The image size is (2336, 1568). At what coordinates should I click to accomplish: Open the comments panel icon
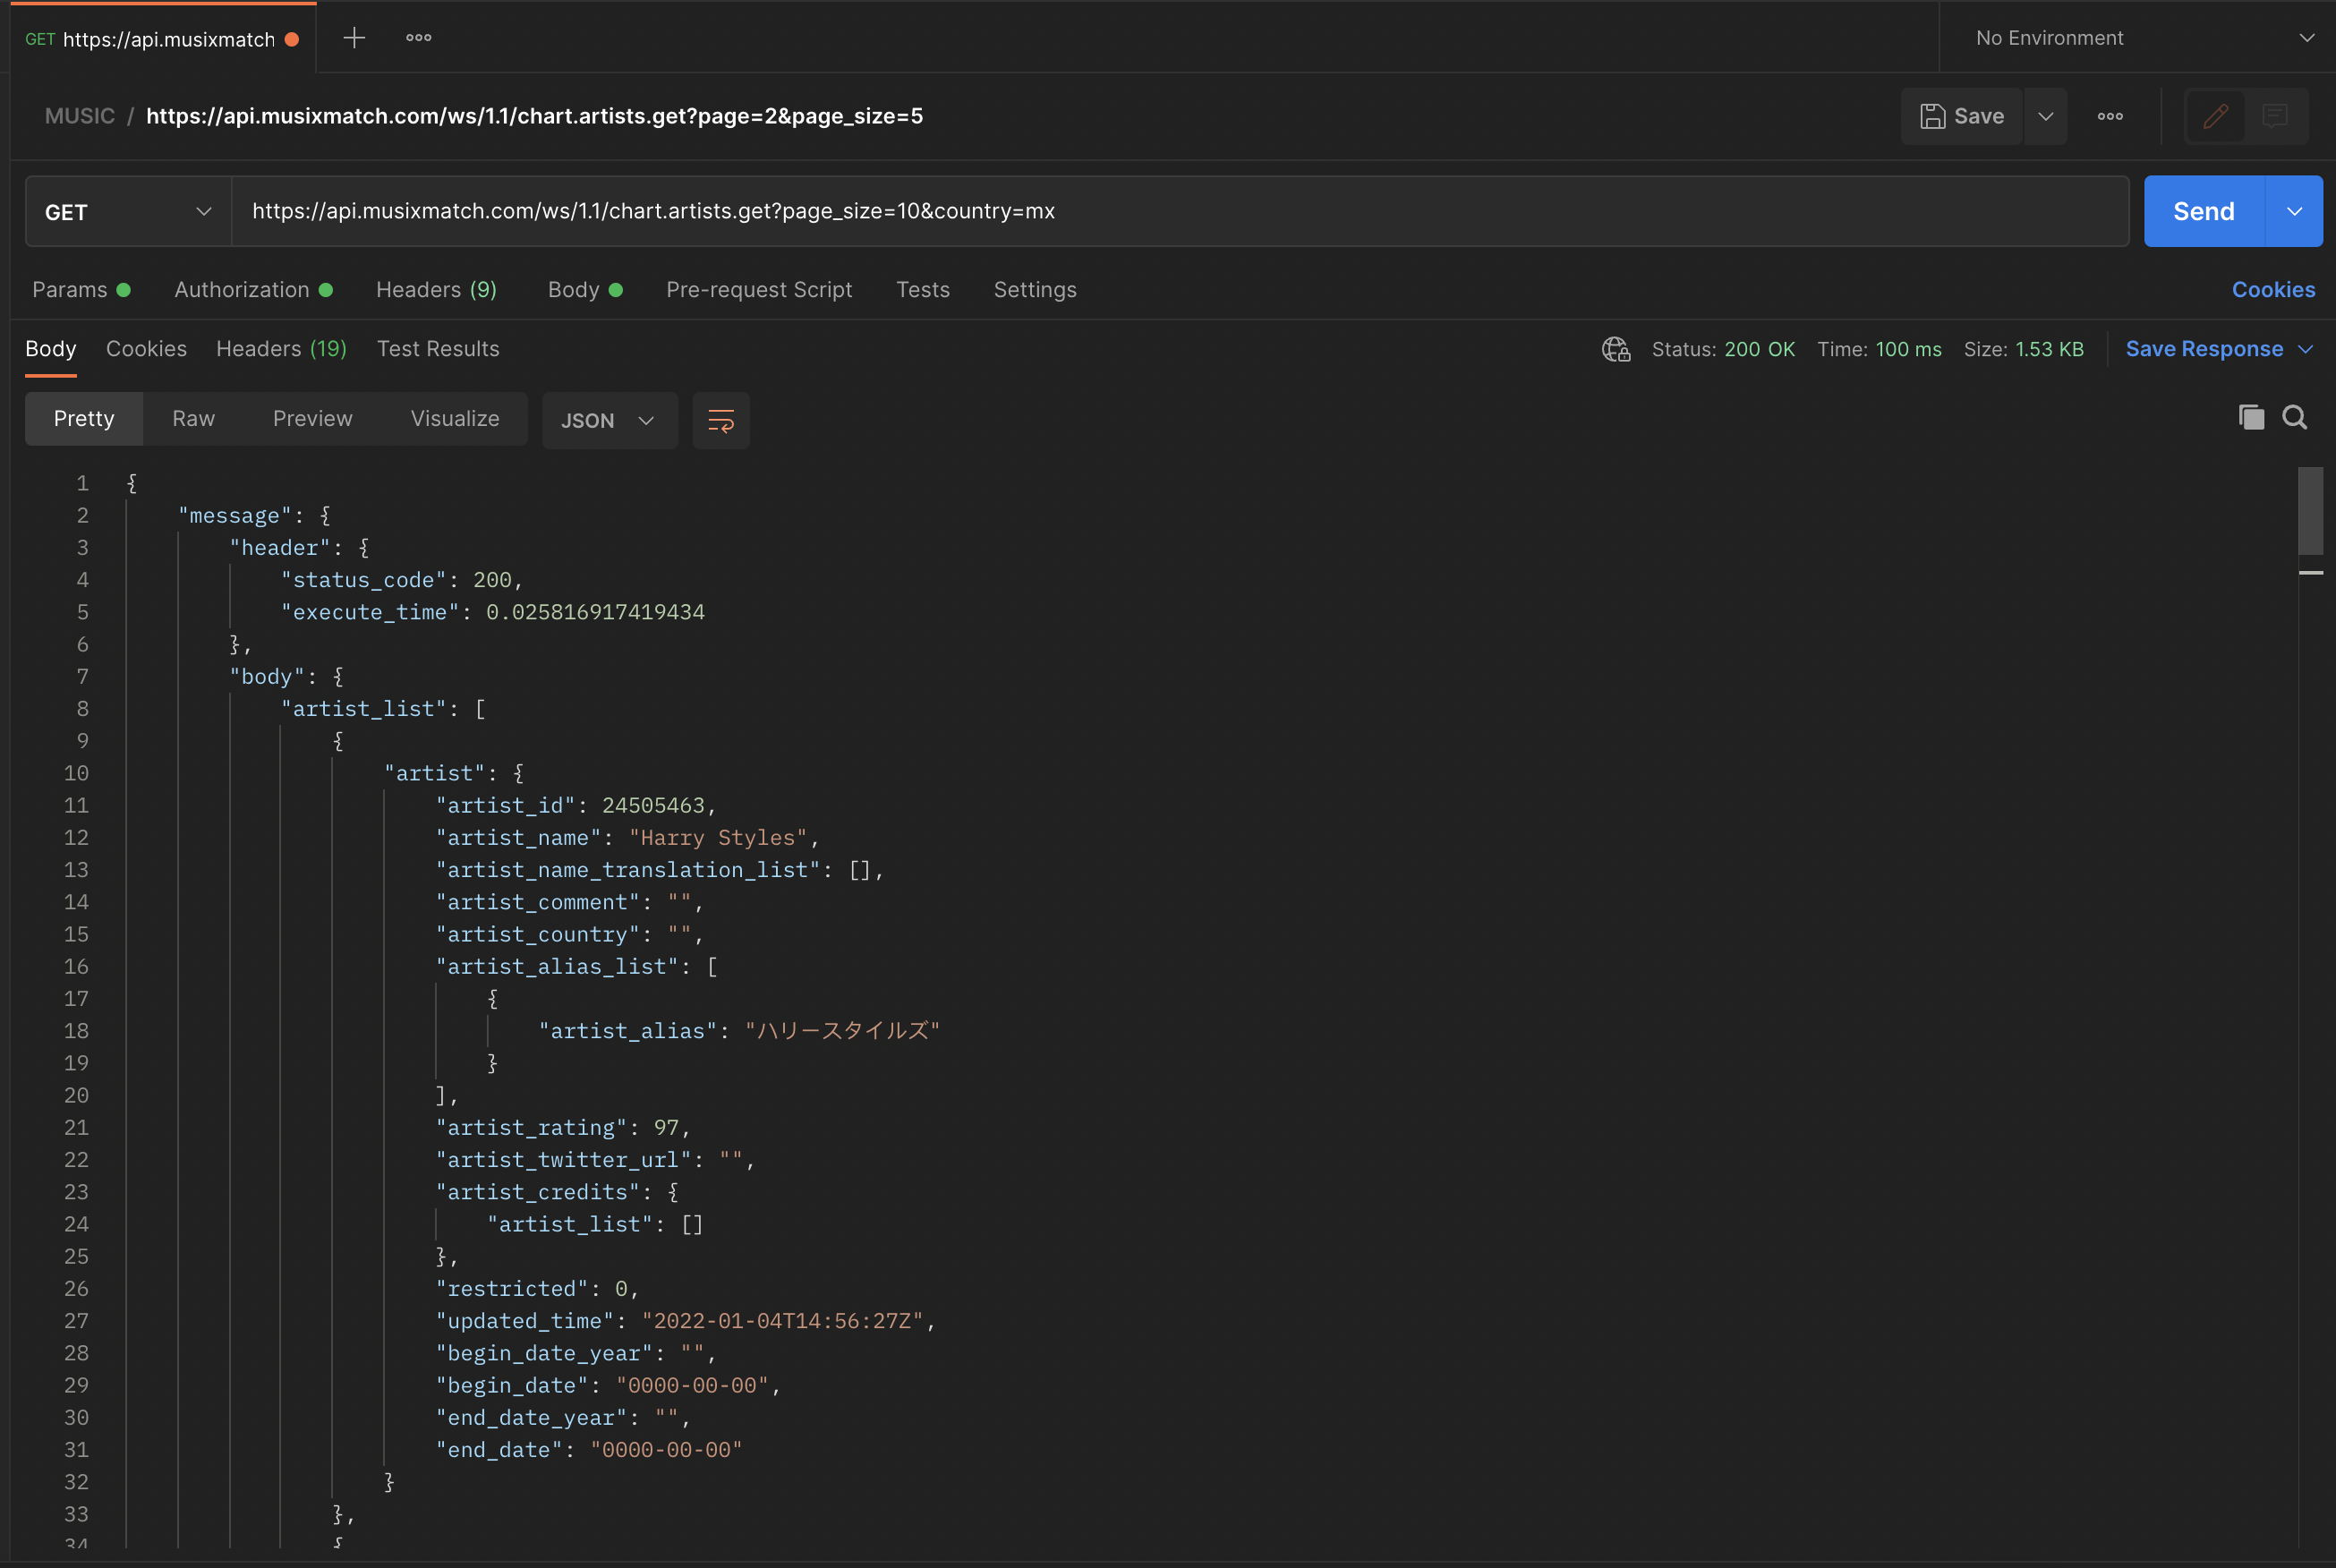(x=2275, y=116)
